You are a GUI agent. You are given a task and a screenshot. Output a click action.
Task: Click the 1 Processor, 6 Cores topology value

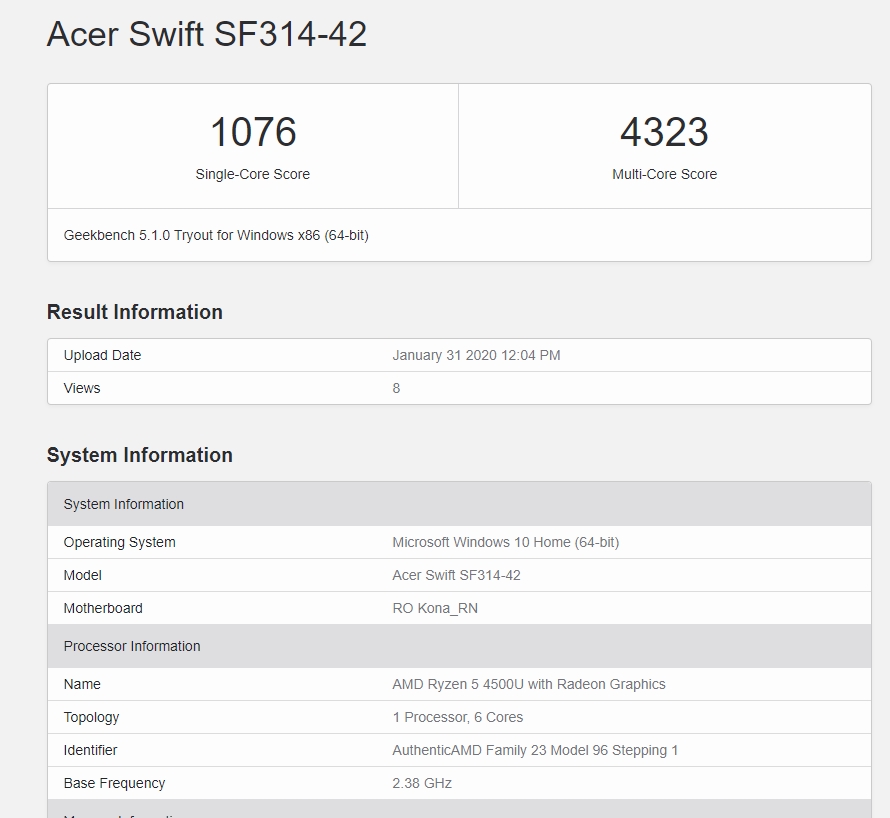tap(457, 717)
